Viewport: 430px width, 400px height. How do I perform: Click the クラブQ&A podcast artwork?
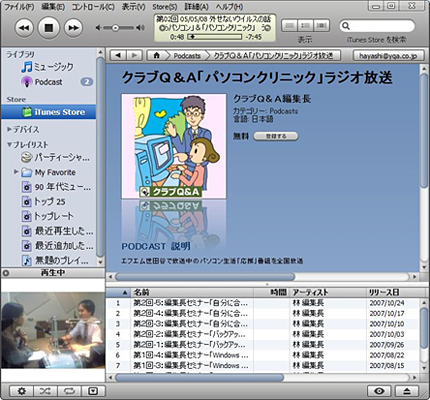click(174, 146)
